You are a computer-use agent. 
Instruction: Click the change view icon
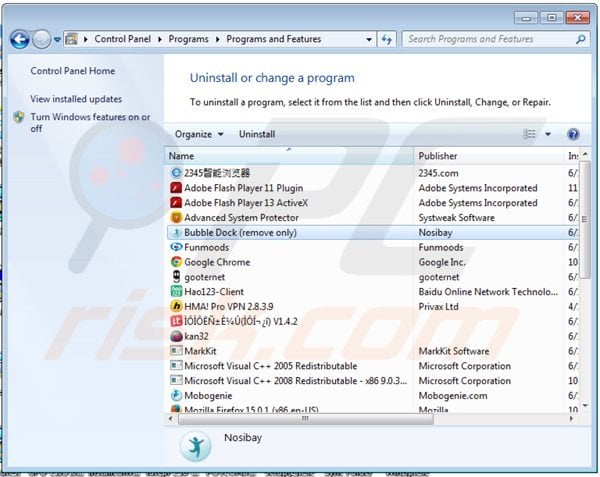[530, 134]
